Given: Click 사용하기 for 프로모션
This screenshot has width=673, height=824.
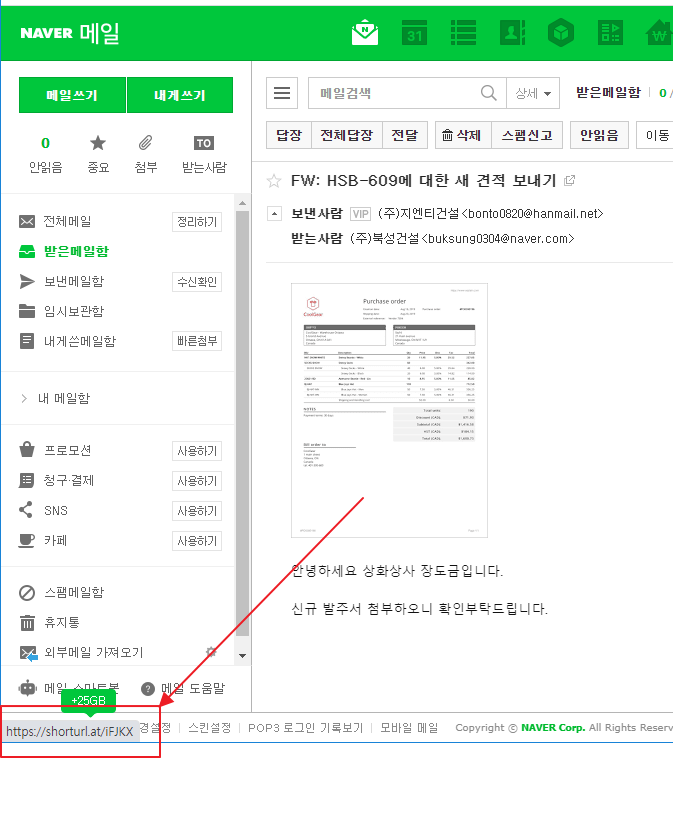Looking at the screenshot, I should pos(197,451).
